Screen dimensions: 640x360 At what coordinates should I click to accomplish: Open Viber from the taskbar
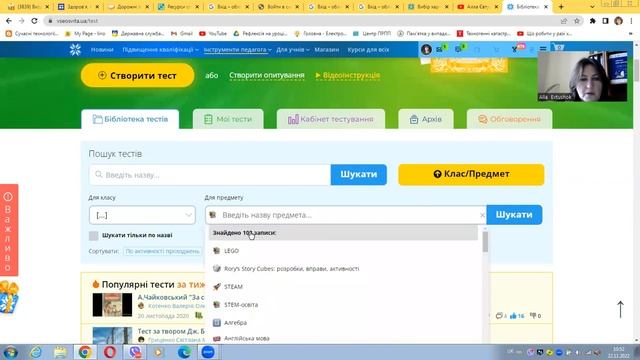point(134,352)
